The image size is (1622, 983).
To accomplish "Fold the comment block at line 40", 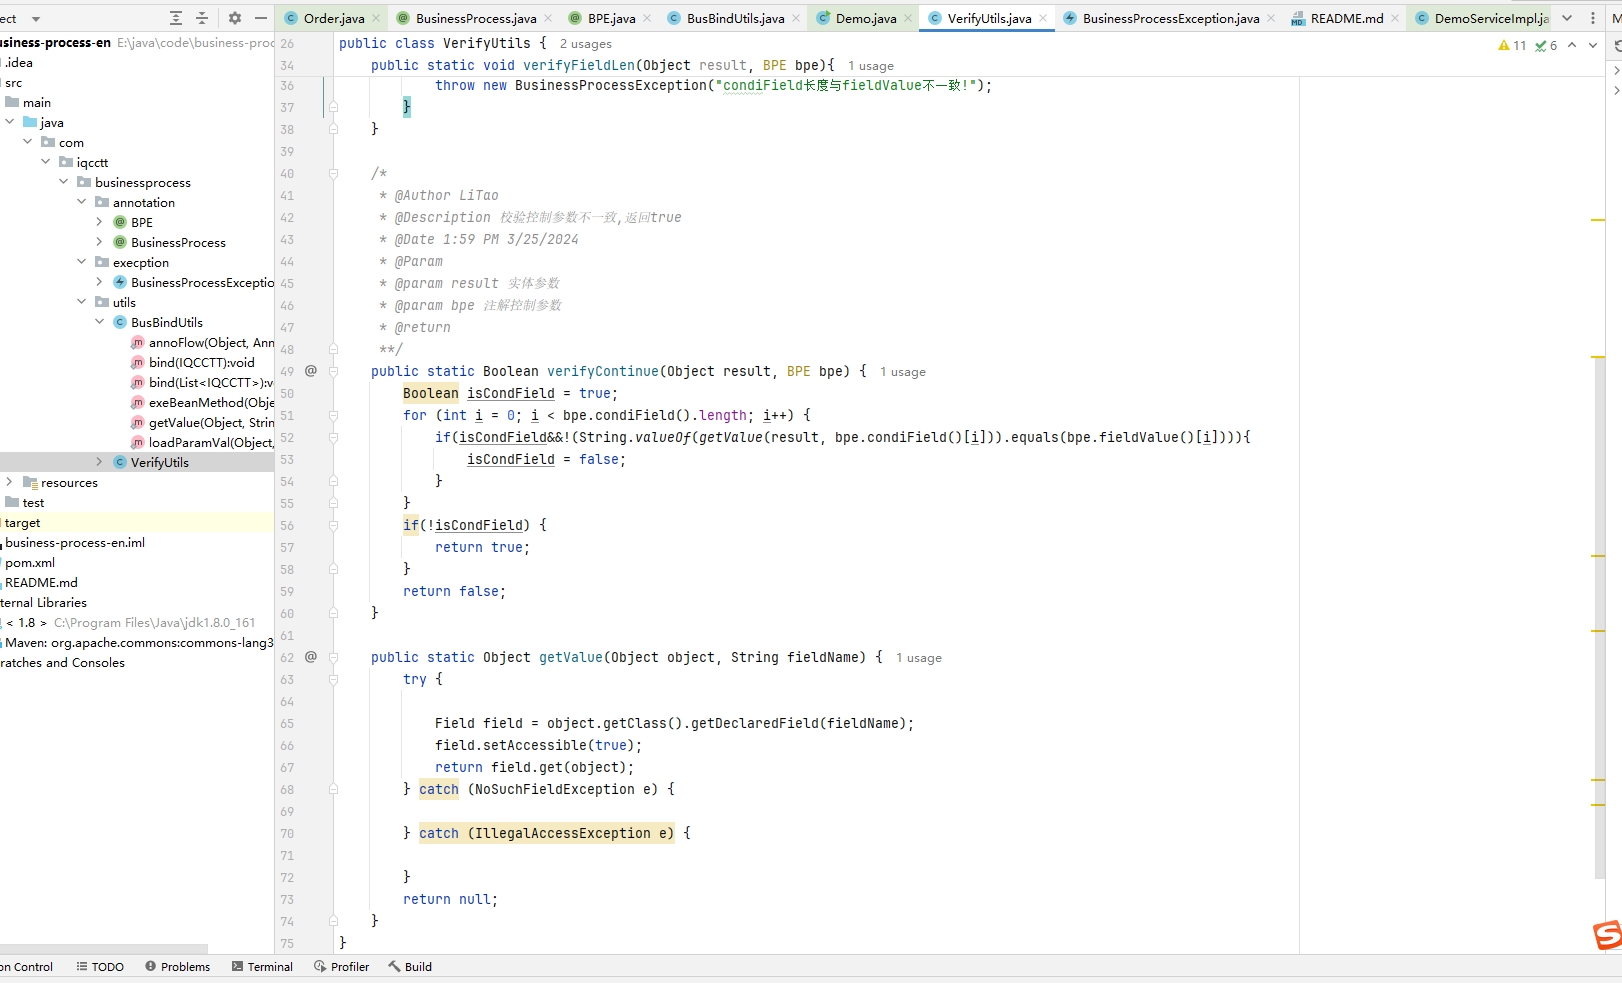I will coord(334,173).
